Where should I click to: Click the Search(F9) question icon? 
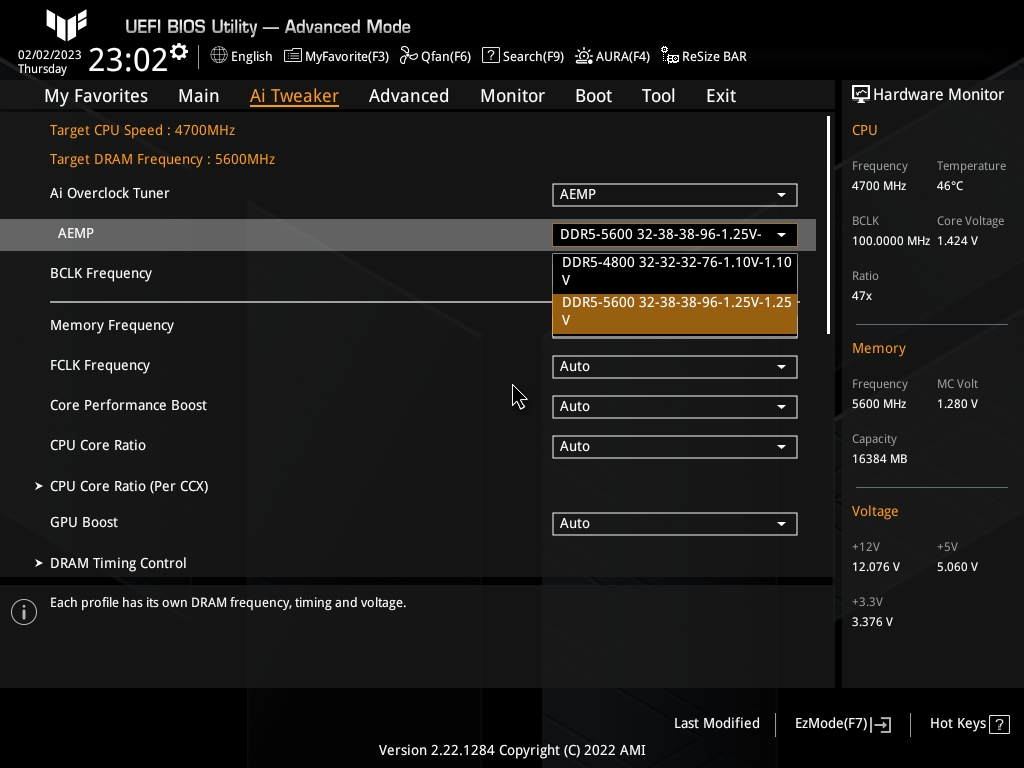[x=490, y=56]
